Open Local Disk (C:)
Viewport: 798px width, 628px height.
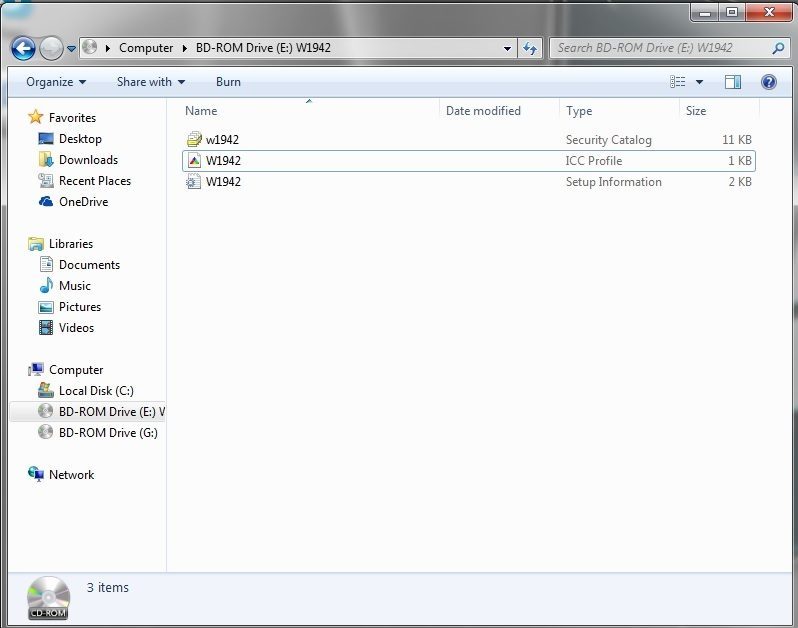click(x=96, y=391)
